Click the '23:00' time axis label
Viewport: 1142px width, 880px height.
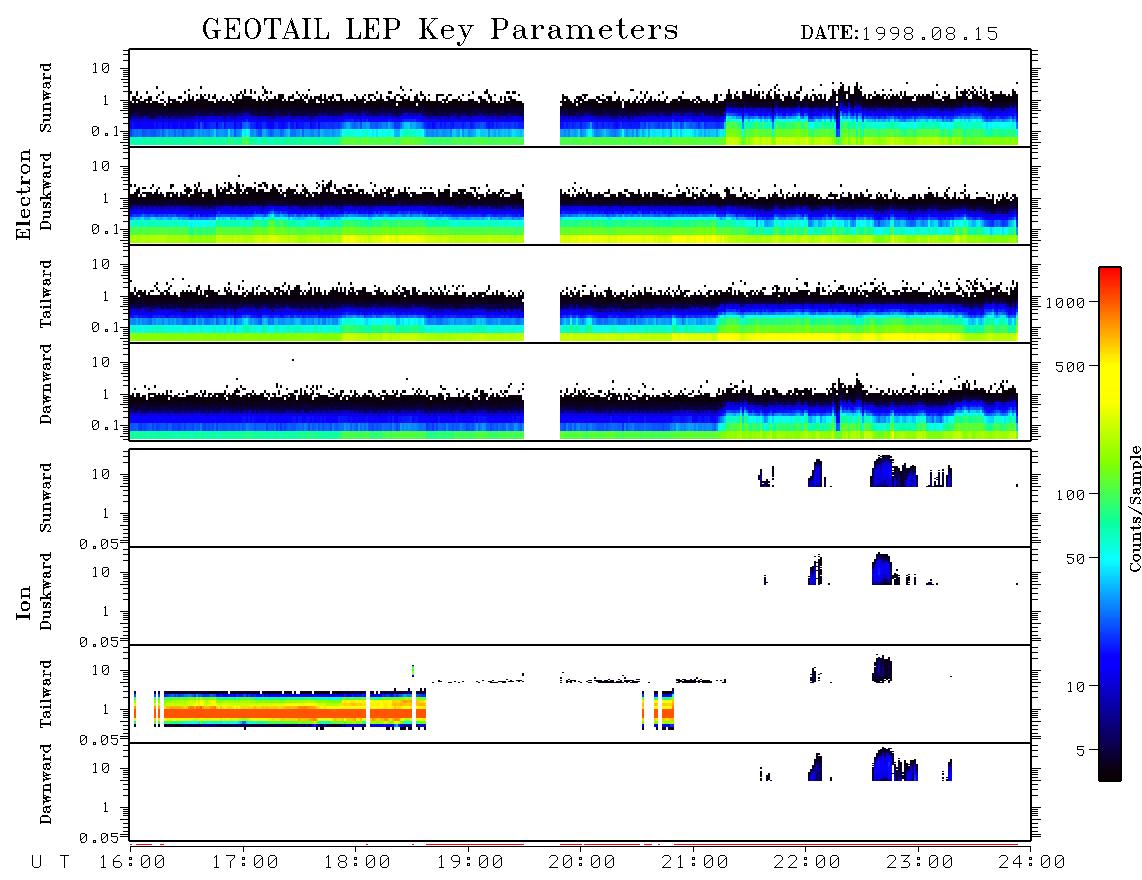coord(920,862)
